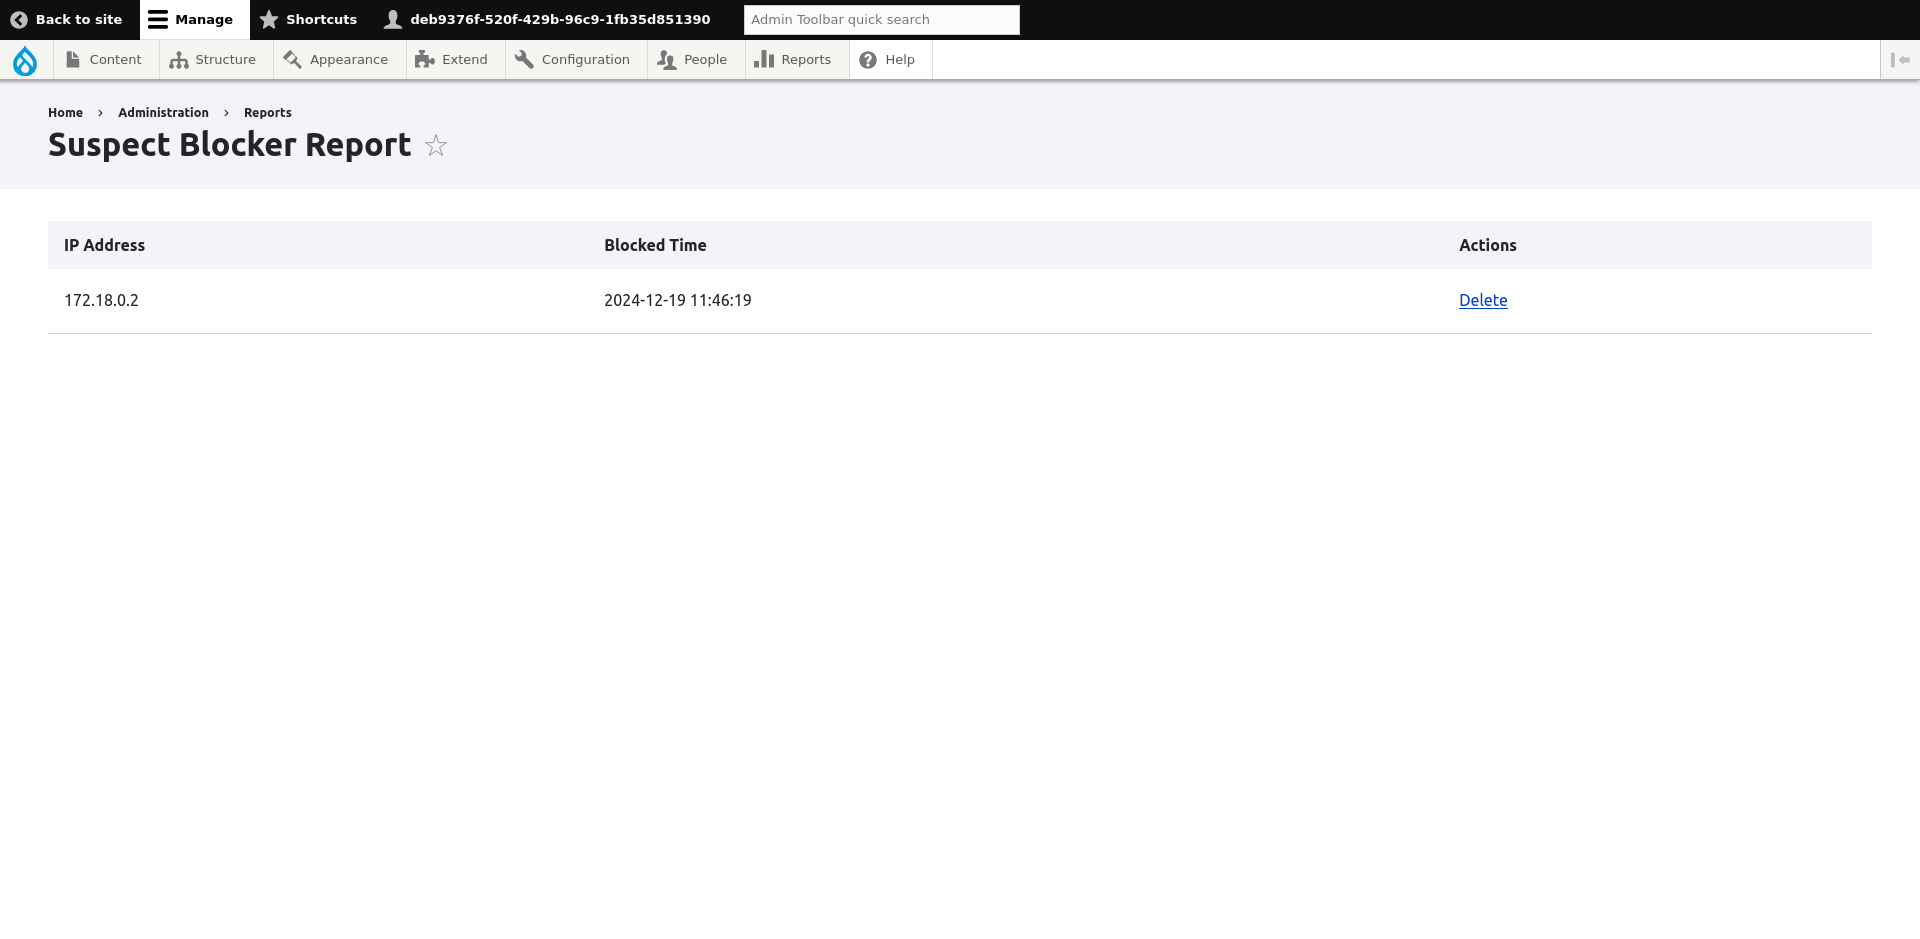Viewport: 1920px width, 939px height.
Task: Navigate to the Administration breadcrumb
Action: click(x=163, y=112)
